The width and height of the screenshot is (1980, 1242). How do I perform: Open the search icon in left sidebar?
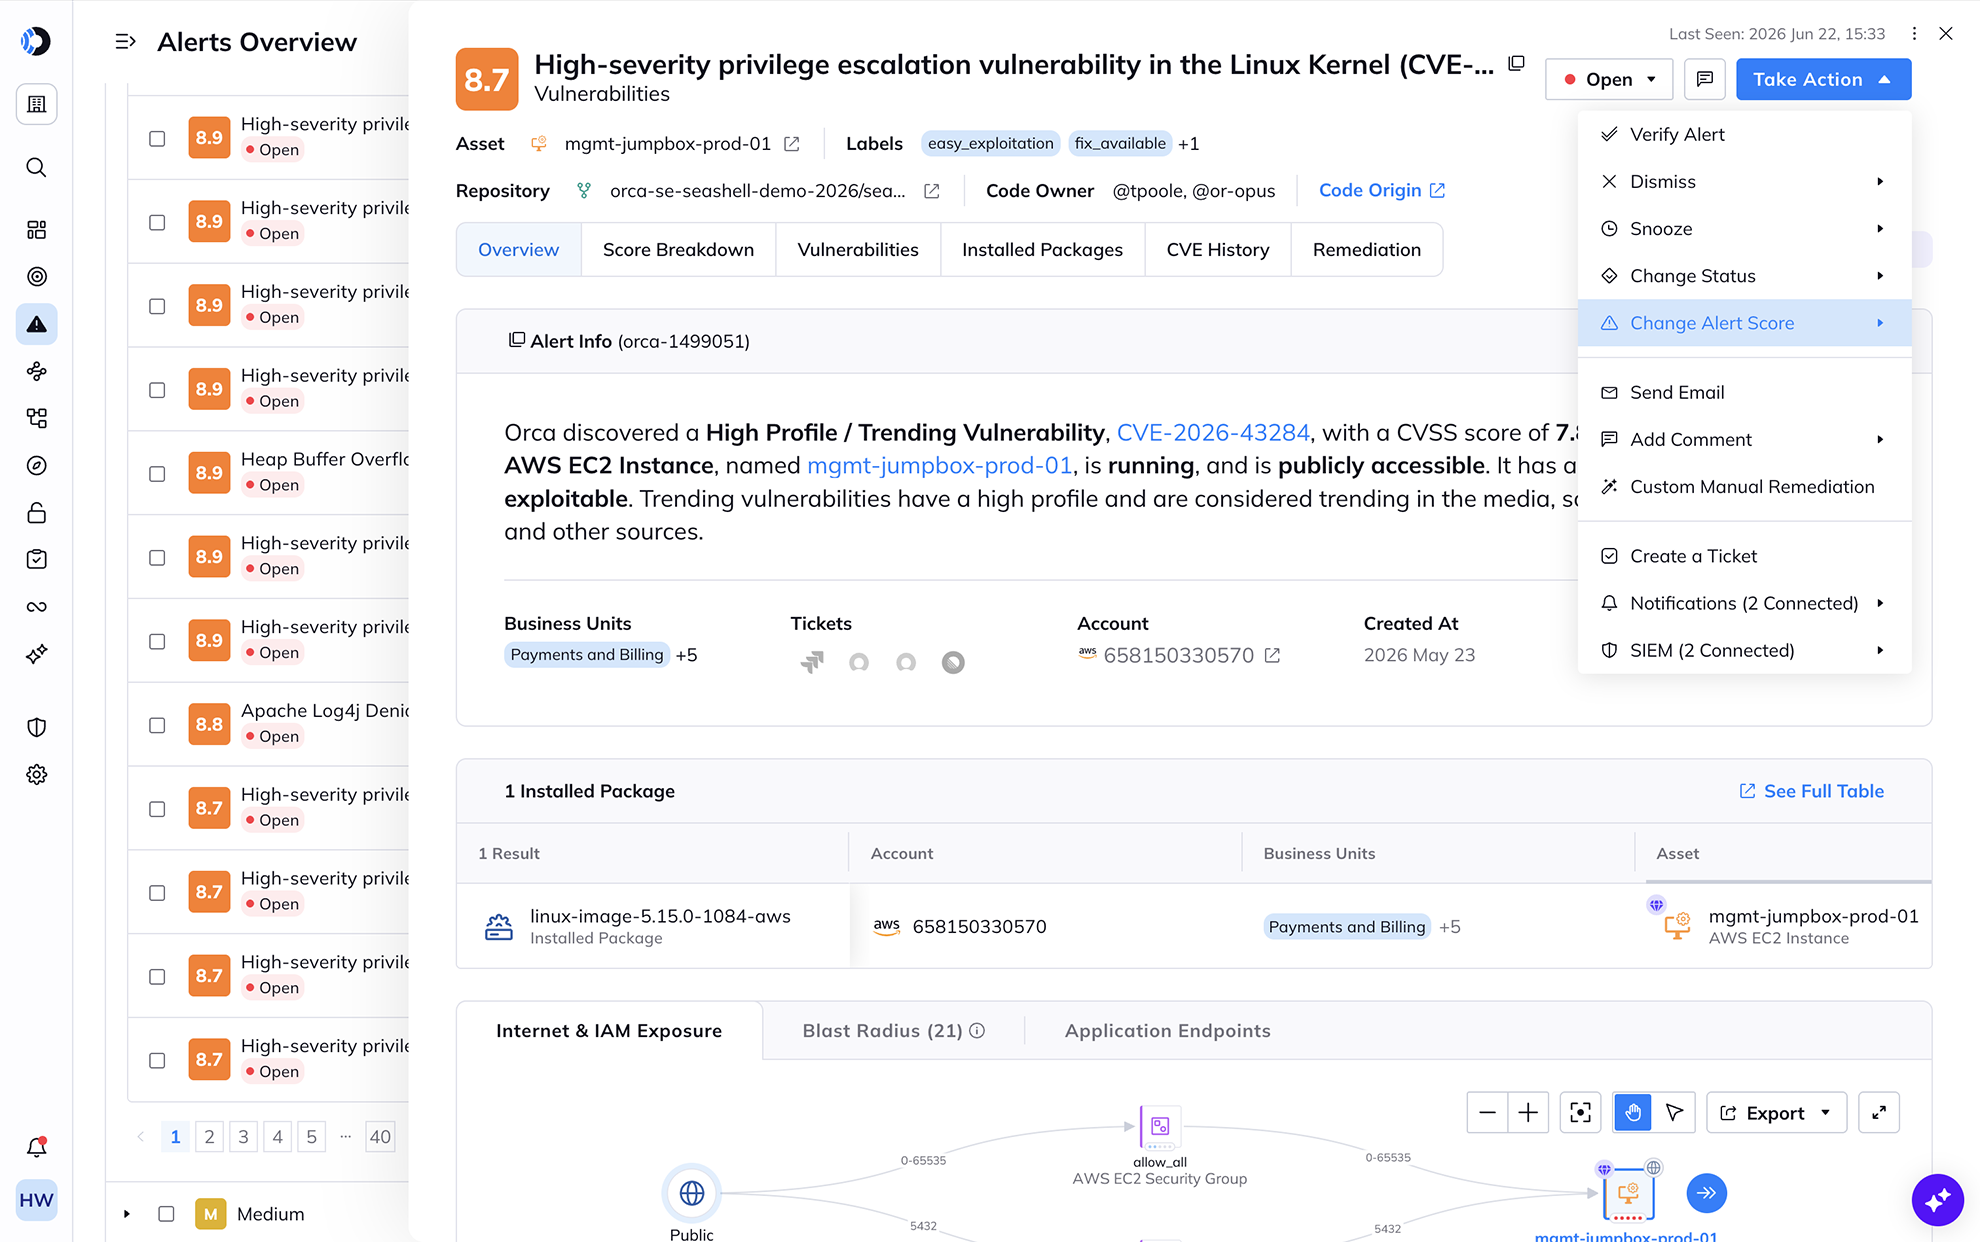pyautogui.click(x=36, y=167)
